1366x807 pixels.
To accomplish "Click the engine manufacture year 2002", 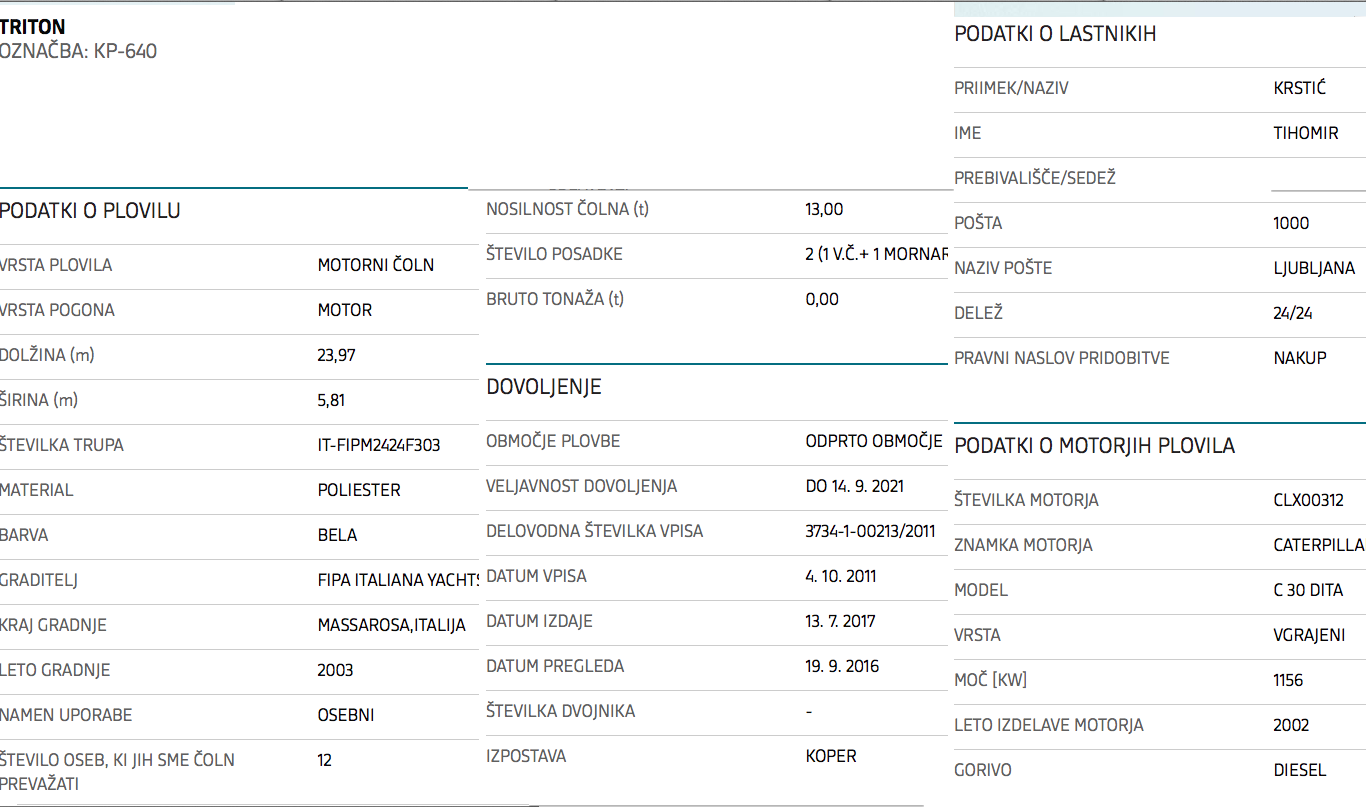I will click(1291, 725).
